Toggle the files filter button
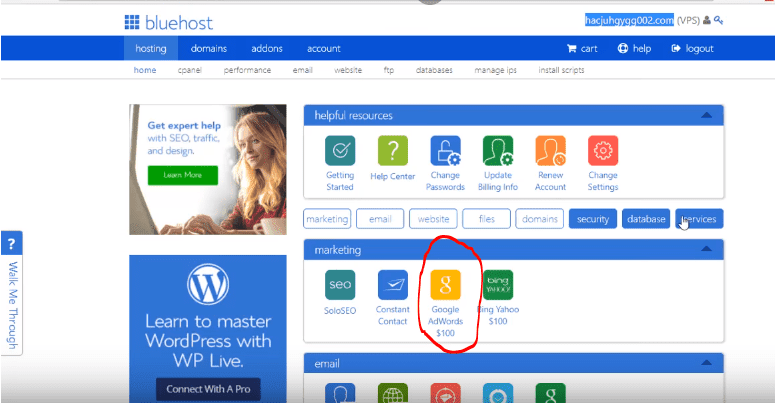 coord(486,219)
